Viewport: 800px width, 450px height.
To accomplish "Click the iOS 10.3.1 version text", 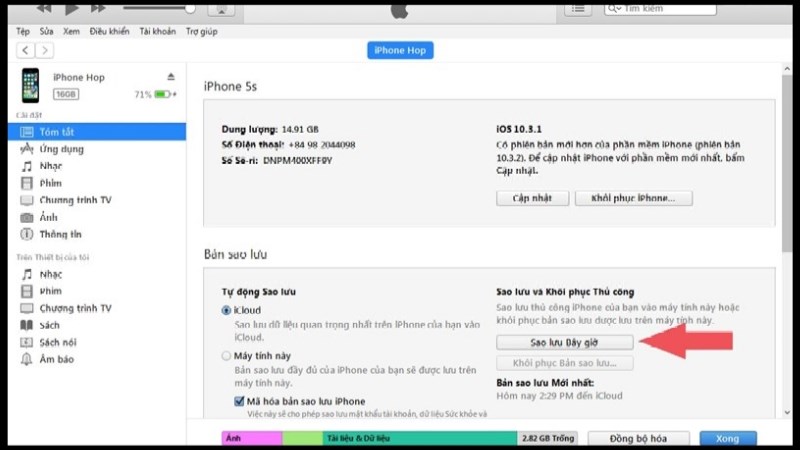I will 519,130.
